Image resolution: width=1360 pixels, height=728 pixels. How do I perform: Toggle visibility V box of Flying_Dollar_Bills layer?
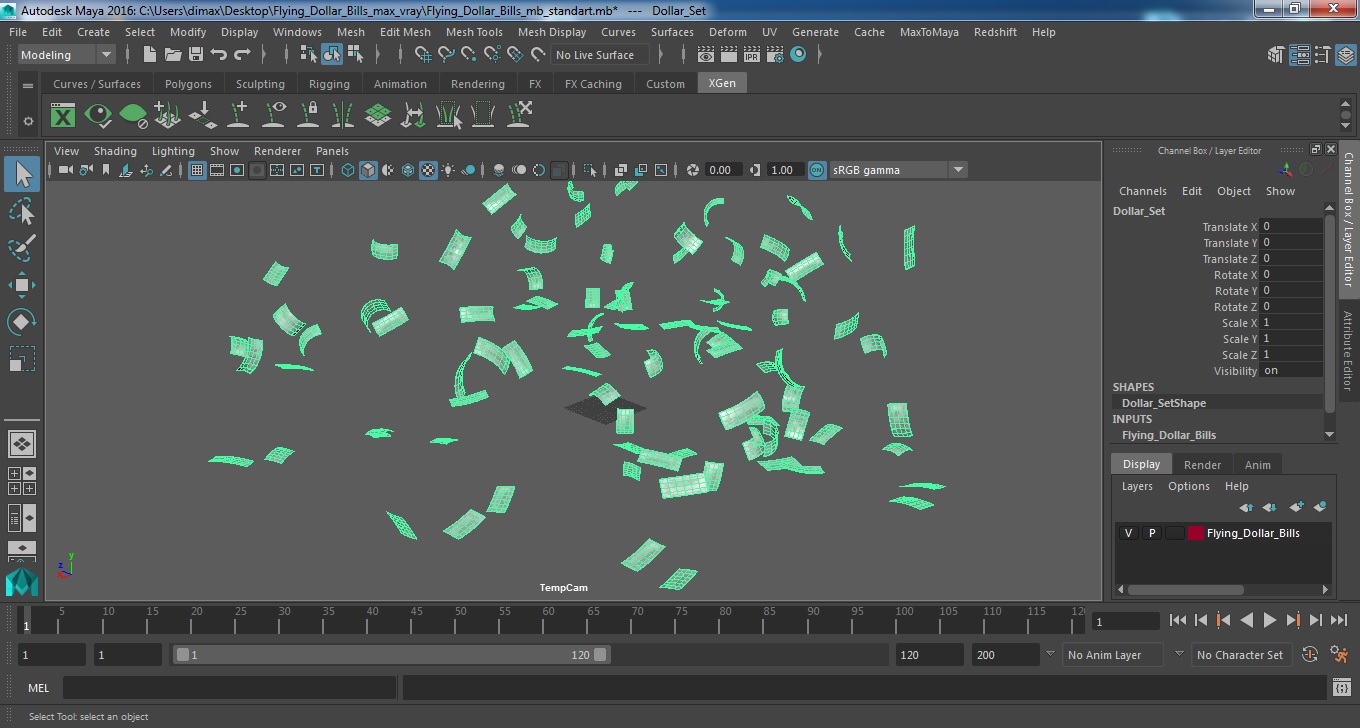click(x=1129, y=533)
